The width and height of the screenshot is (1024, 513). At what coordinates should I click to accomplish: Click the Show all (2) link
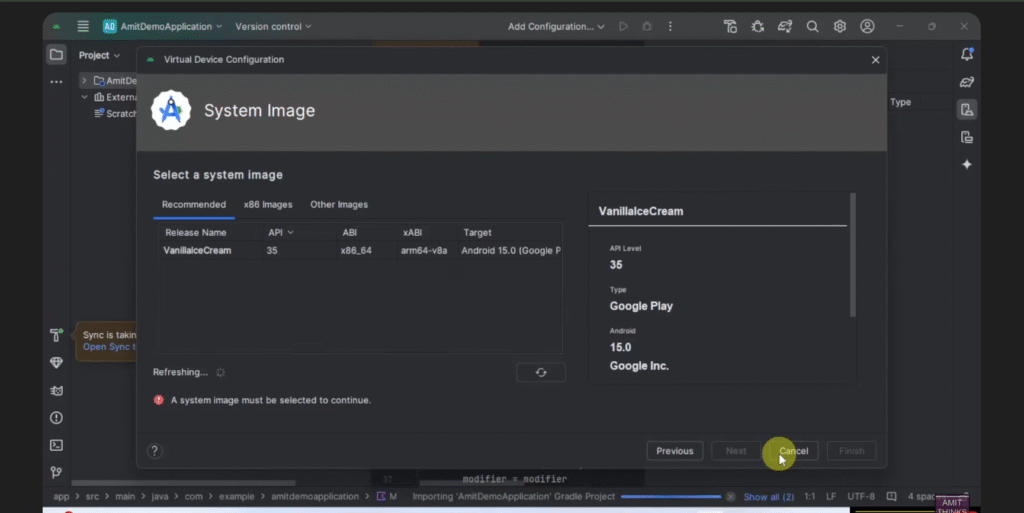tap(769, 497)
